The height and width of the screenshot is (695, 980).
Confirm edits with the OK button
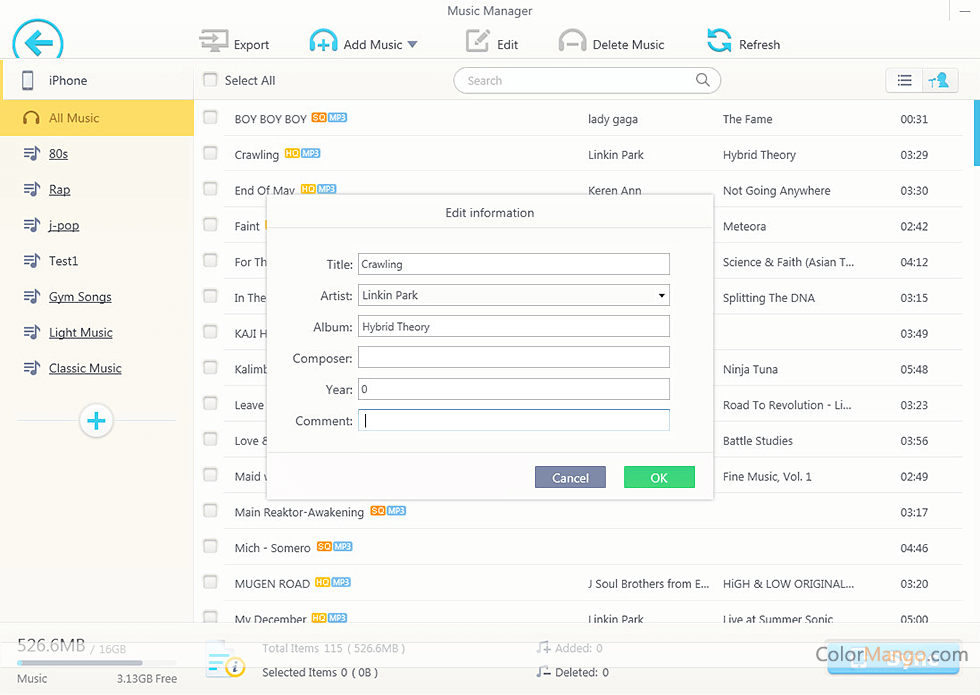tap(658, 478)
